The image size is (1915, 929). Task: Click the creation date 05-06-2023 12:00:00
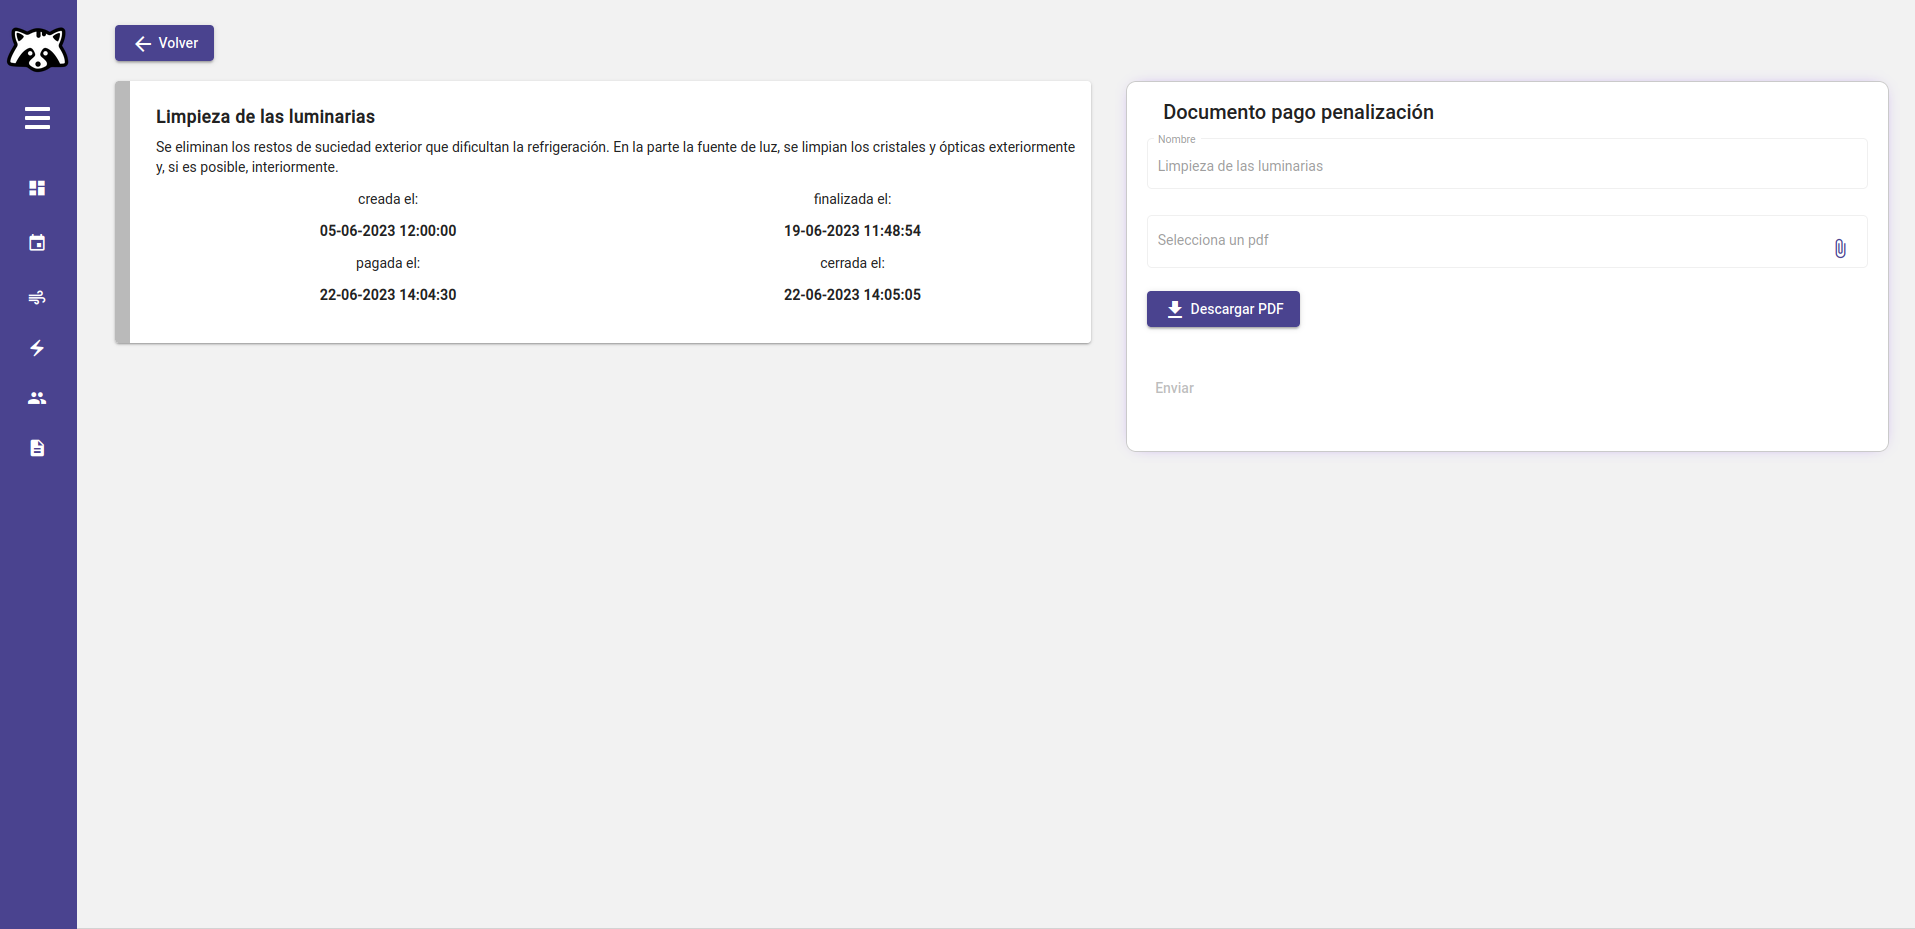pyautogui.click(x=388, y=231)
